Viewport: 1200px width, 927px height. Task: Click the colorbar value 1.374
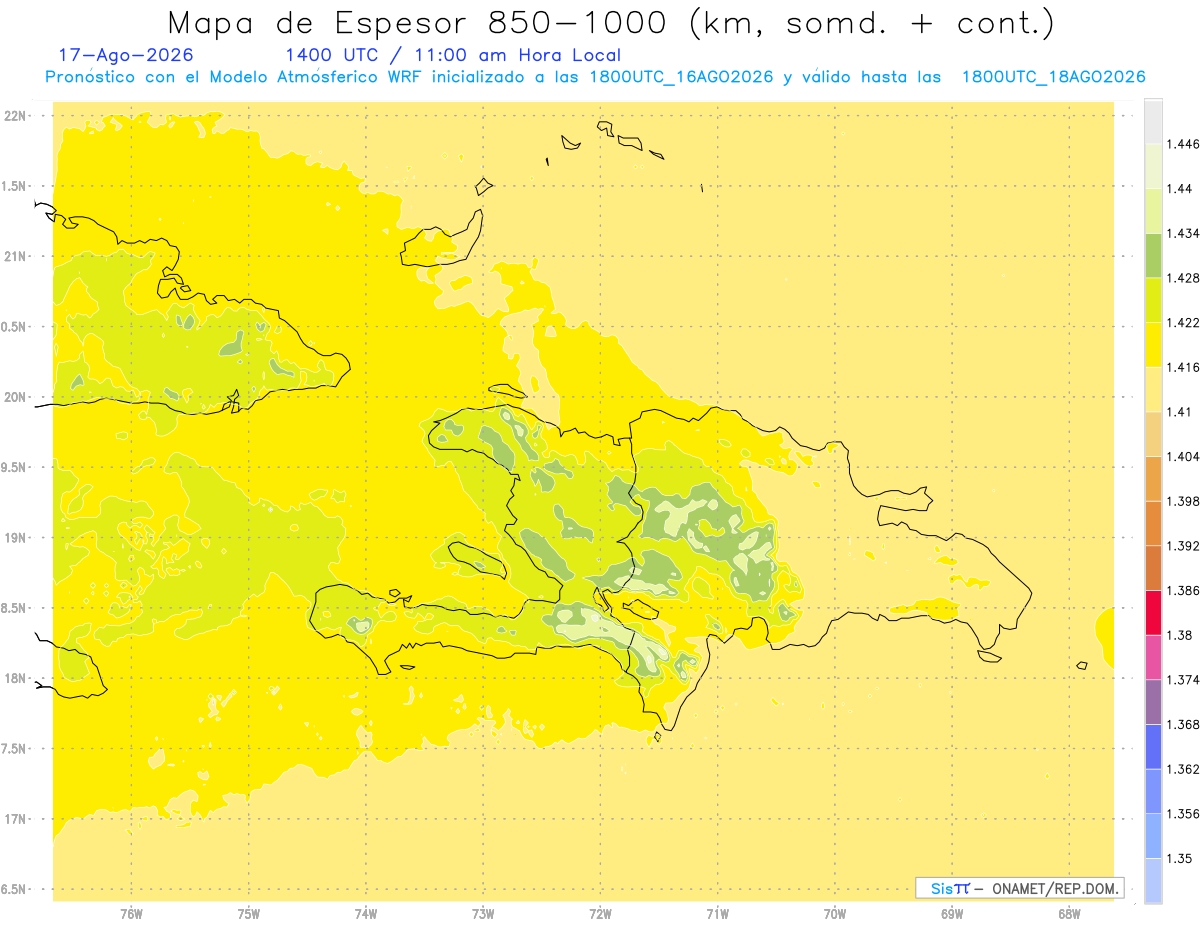point(1182,680)
